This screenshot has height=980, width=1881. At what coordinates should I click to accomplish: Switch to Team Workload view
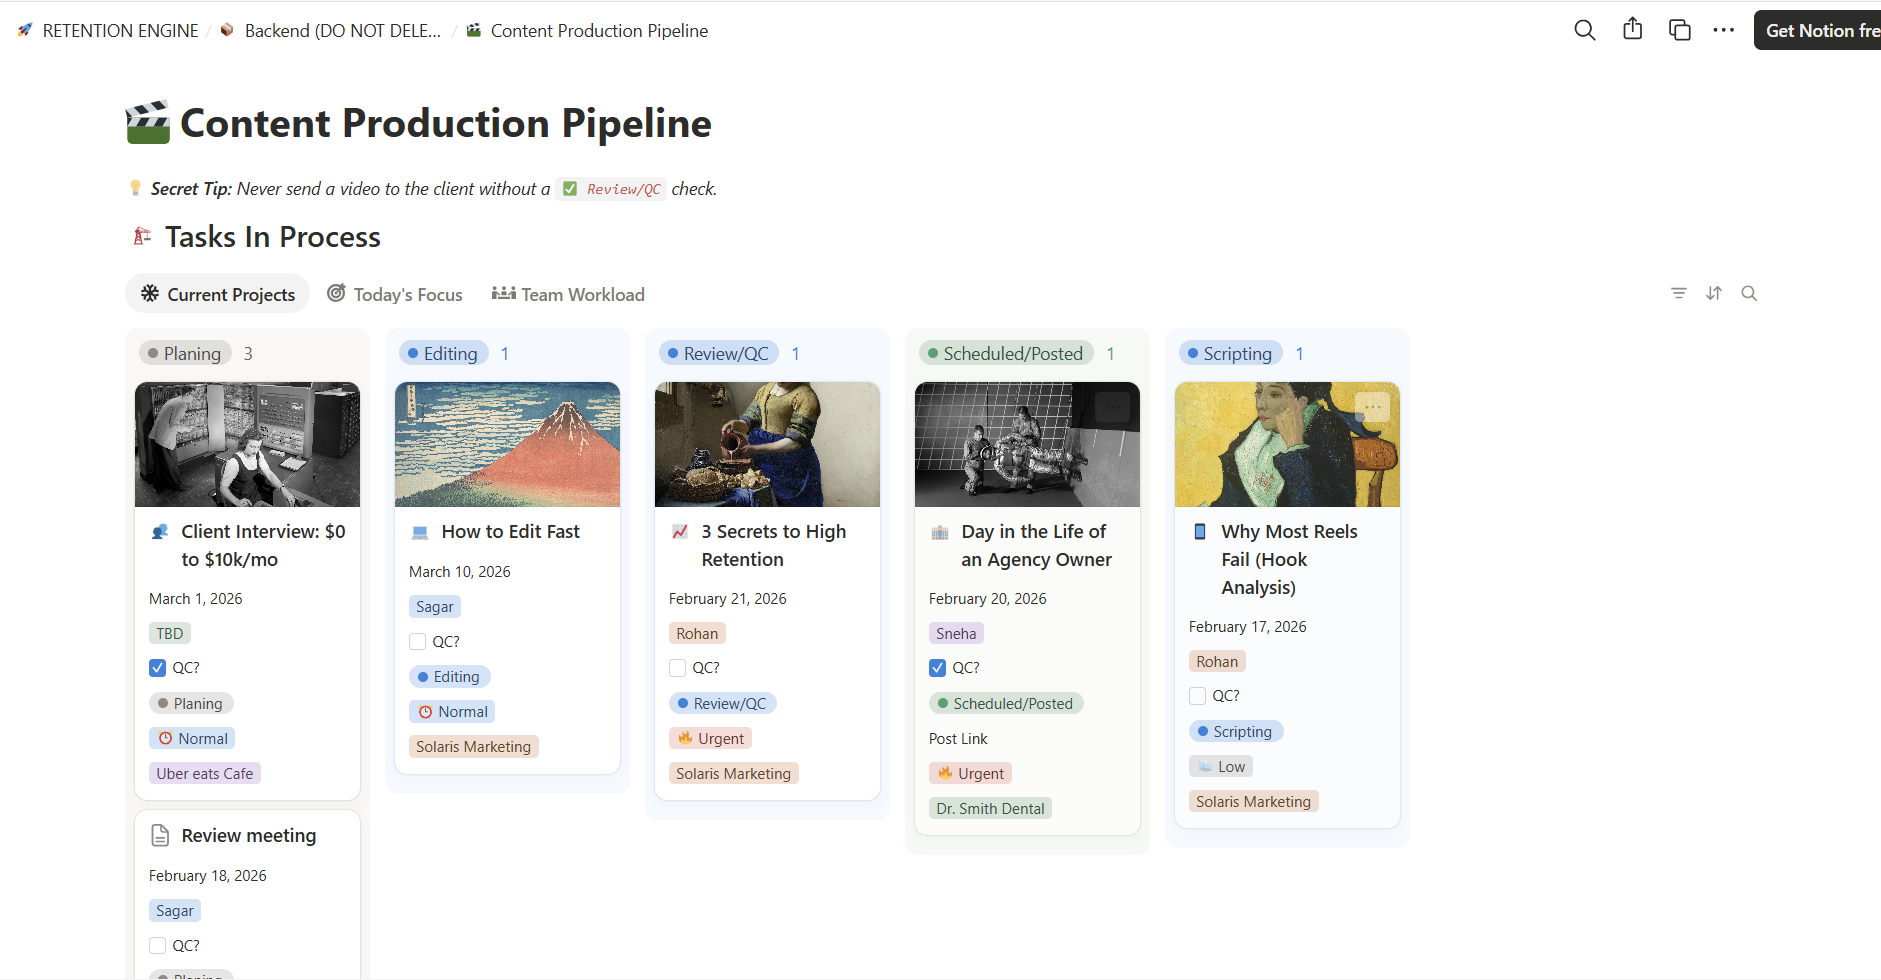(568, 294)
